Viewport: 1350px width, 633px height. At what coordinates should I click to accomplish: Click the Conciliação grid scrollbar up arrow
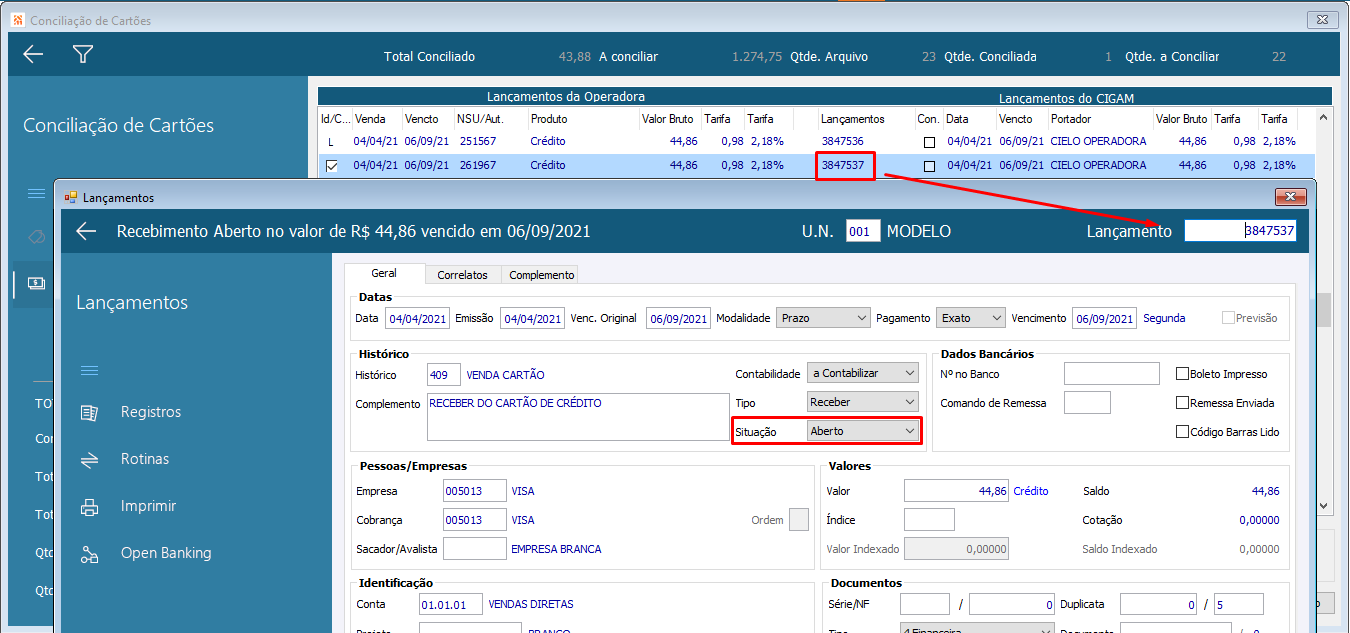(1324, 118)
